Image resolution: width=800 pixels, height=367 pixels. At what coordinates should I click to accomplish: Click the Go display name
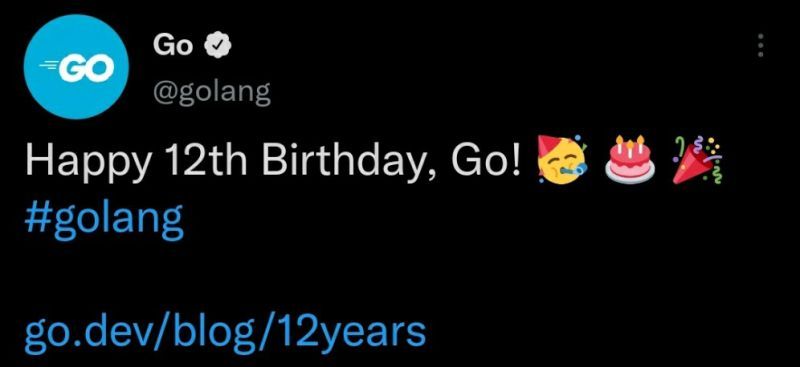(173, 46)
